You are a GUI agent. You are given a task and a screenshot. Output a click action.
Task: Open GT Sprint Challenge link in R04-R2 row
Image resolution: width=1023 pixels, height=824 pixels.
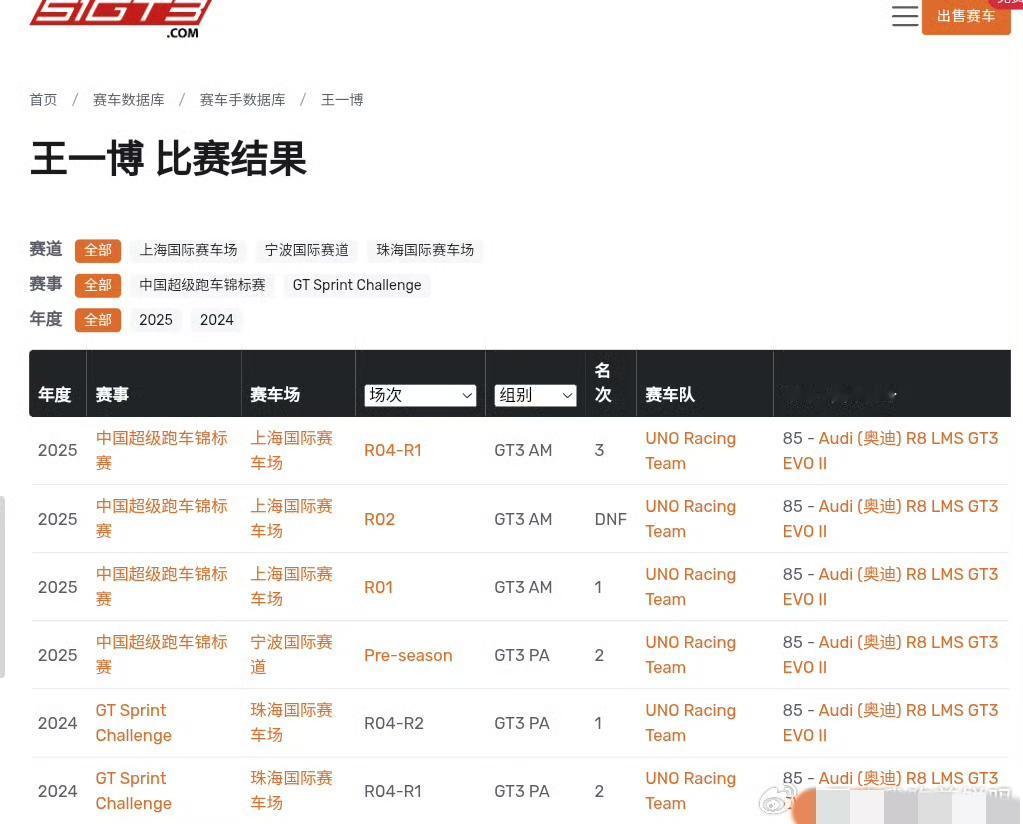click(x=134, y=723)
